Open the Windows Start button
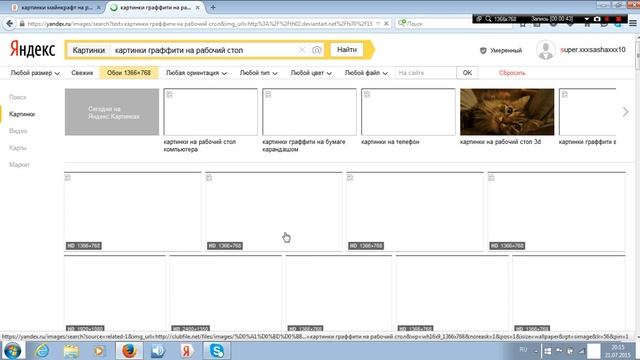The image size is (640, 360). pyautogui.click(x=12, y=351)
